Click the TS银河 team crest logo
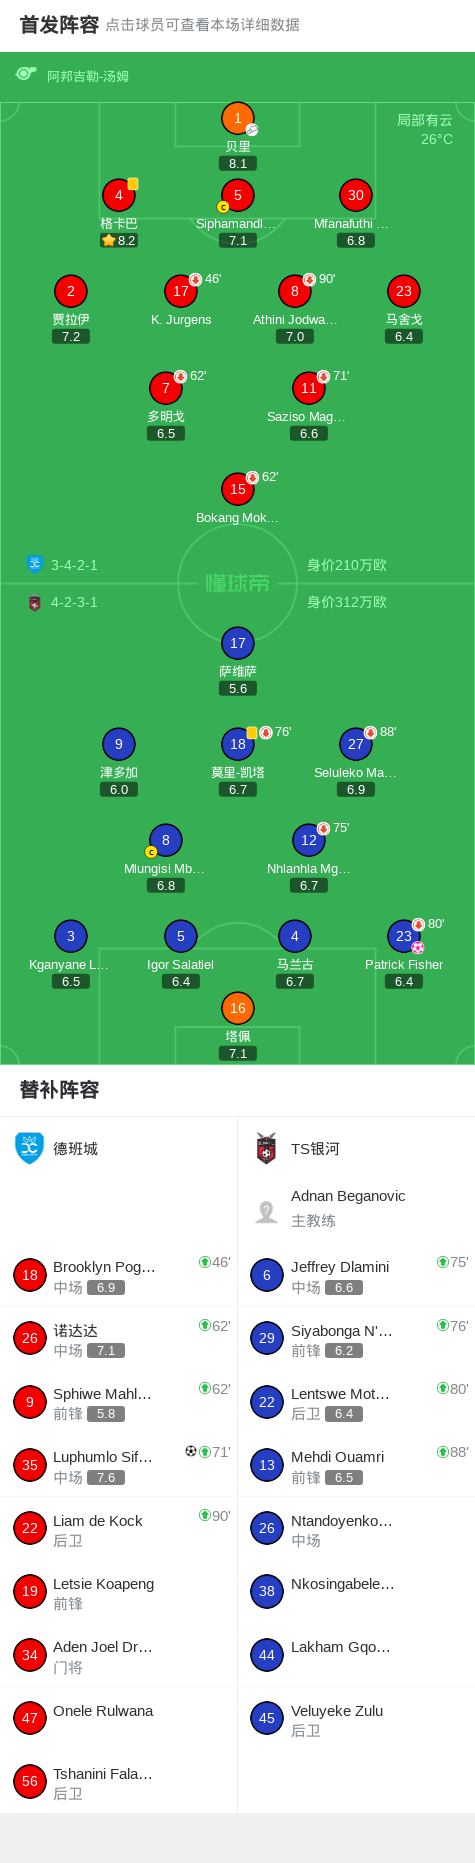Image resolution: width=475 pixels, height=1863 pixels. pyautogui.click(x=266, y=1149)
